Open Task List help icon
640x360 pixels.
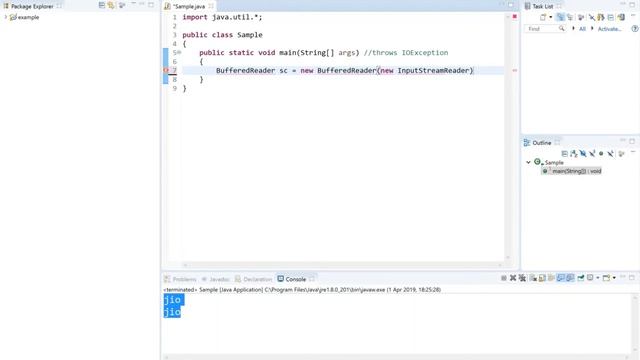pyautogui.click(x=635, y=29)
